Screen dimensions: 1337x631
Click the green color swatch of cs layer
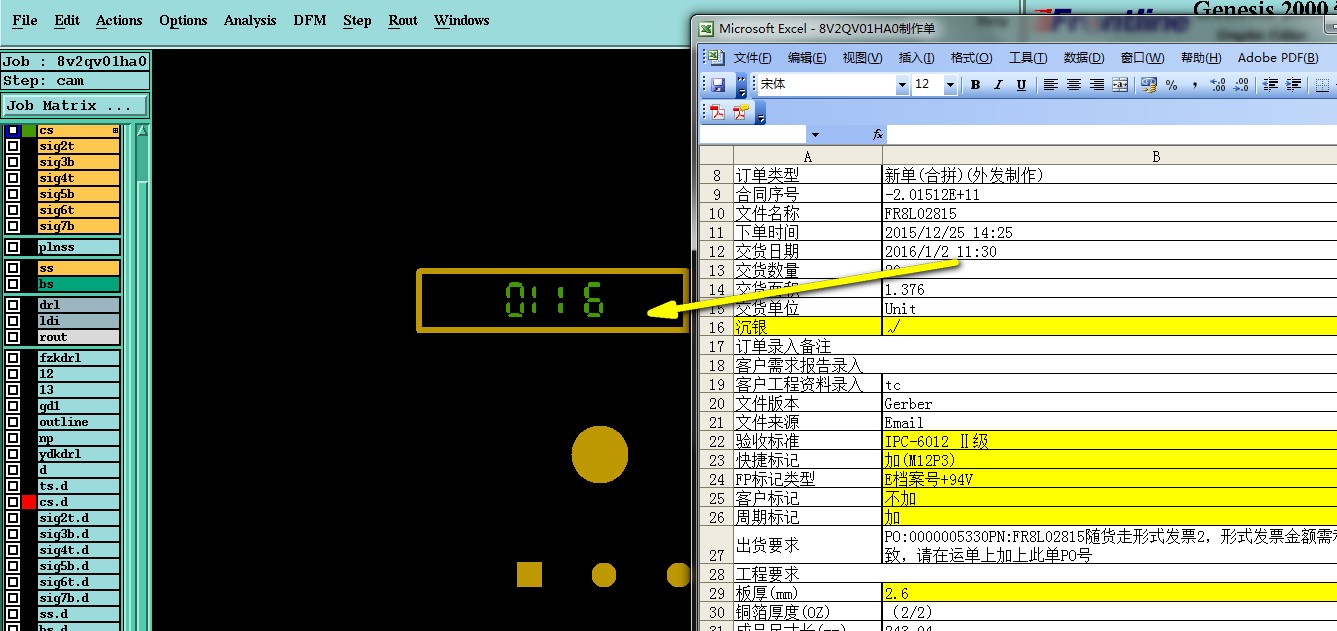tap(29, 131)
